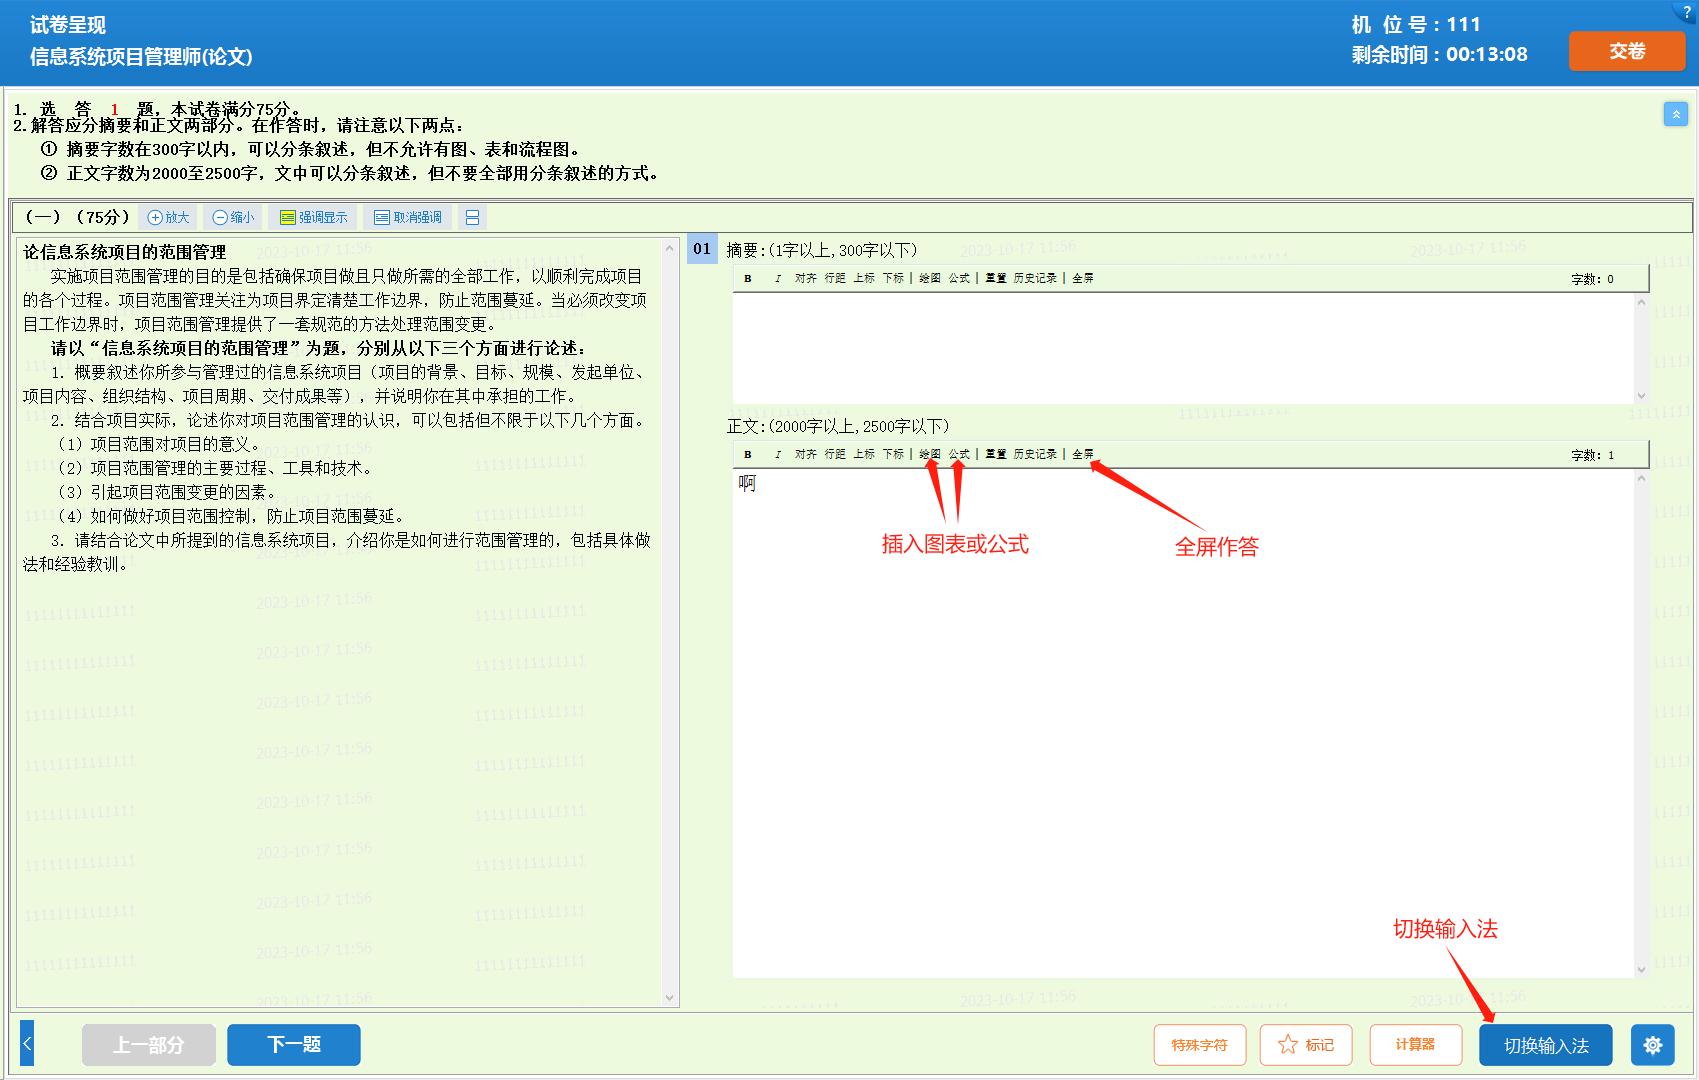
Task: Open the 特殊字符 special characters panel
Action: [x=1199, y=1045]
